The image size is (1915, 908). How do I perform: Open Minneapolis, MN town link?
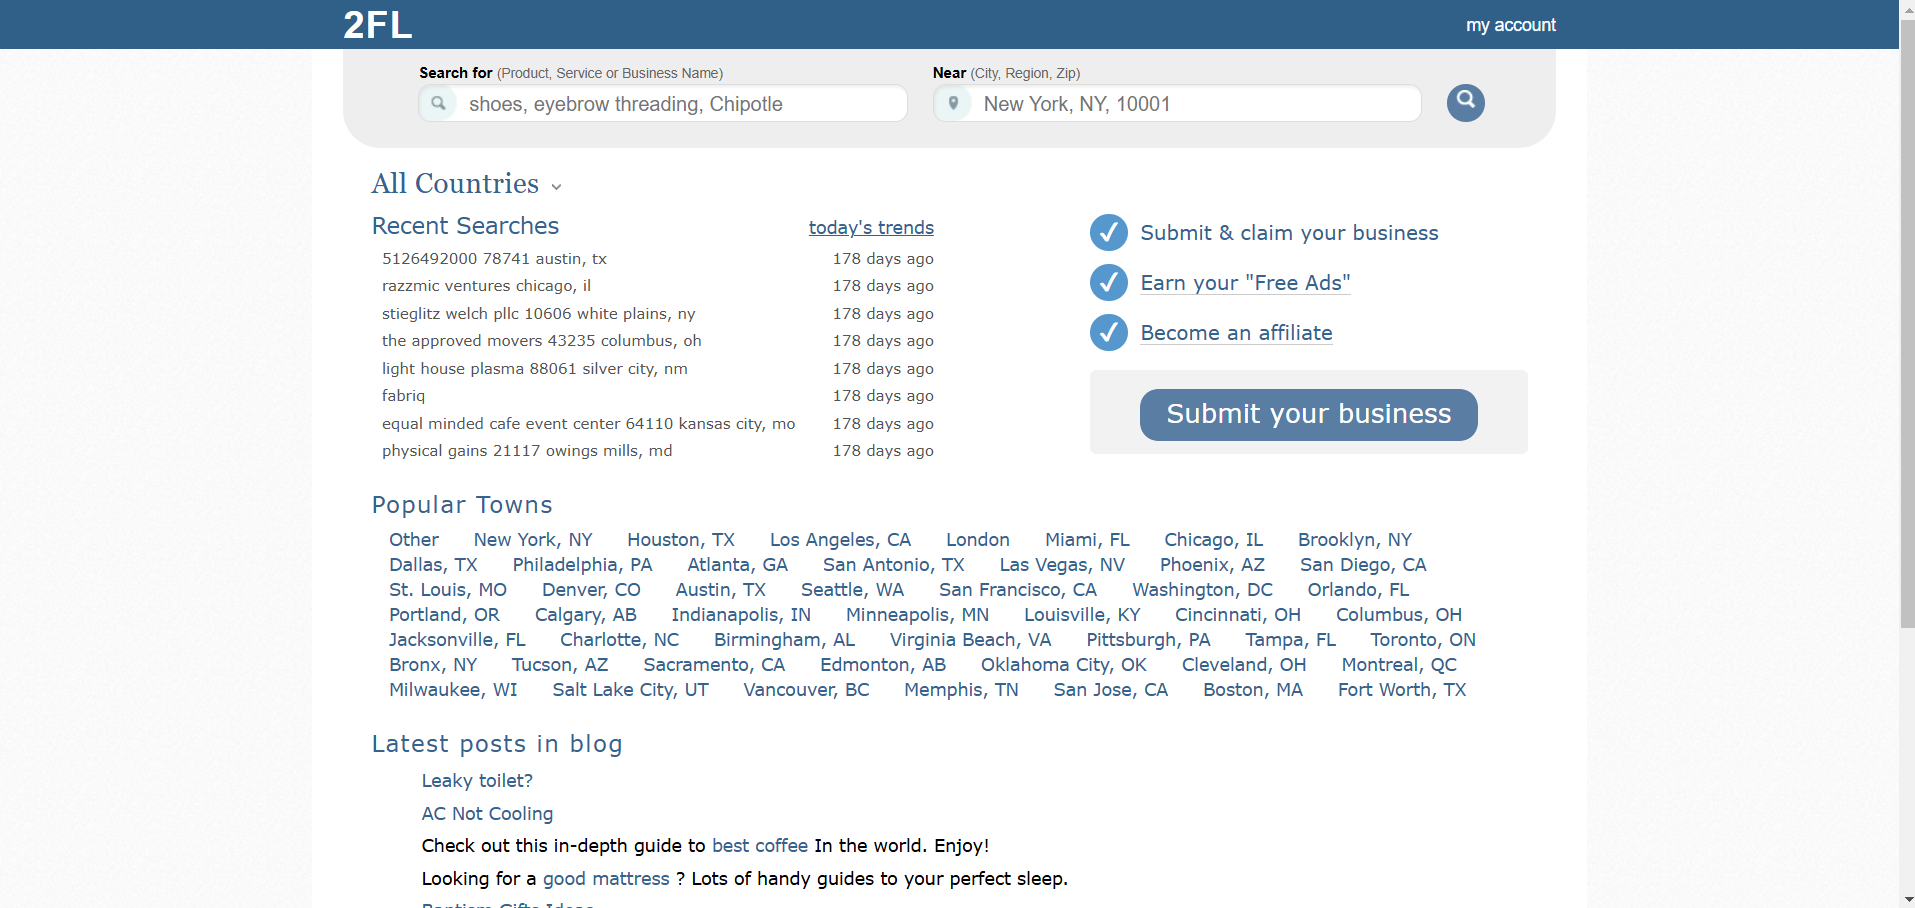pyautogui.click(x=917, y=615)
